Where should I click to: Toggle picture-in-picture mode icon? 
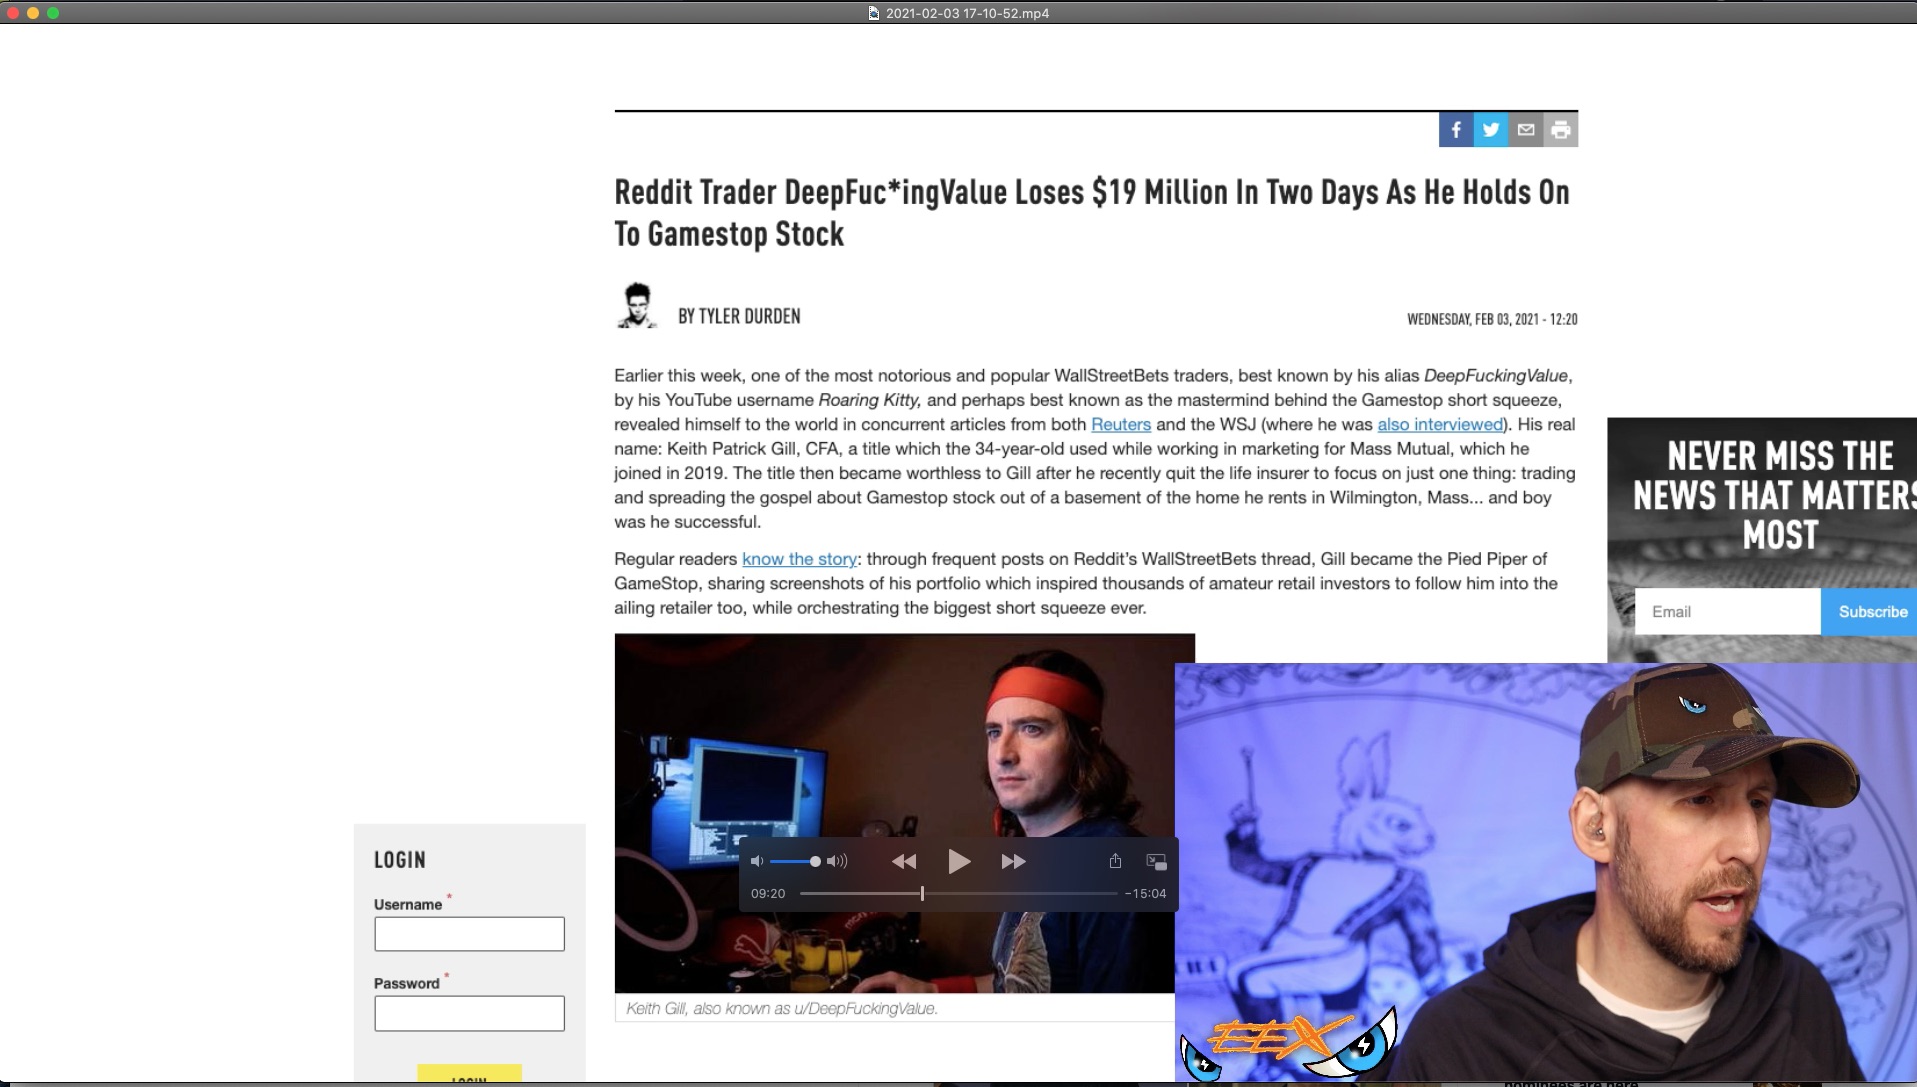click(1156, 861)
